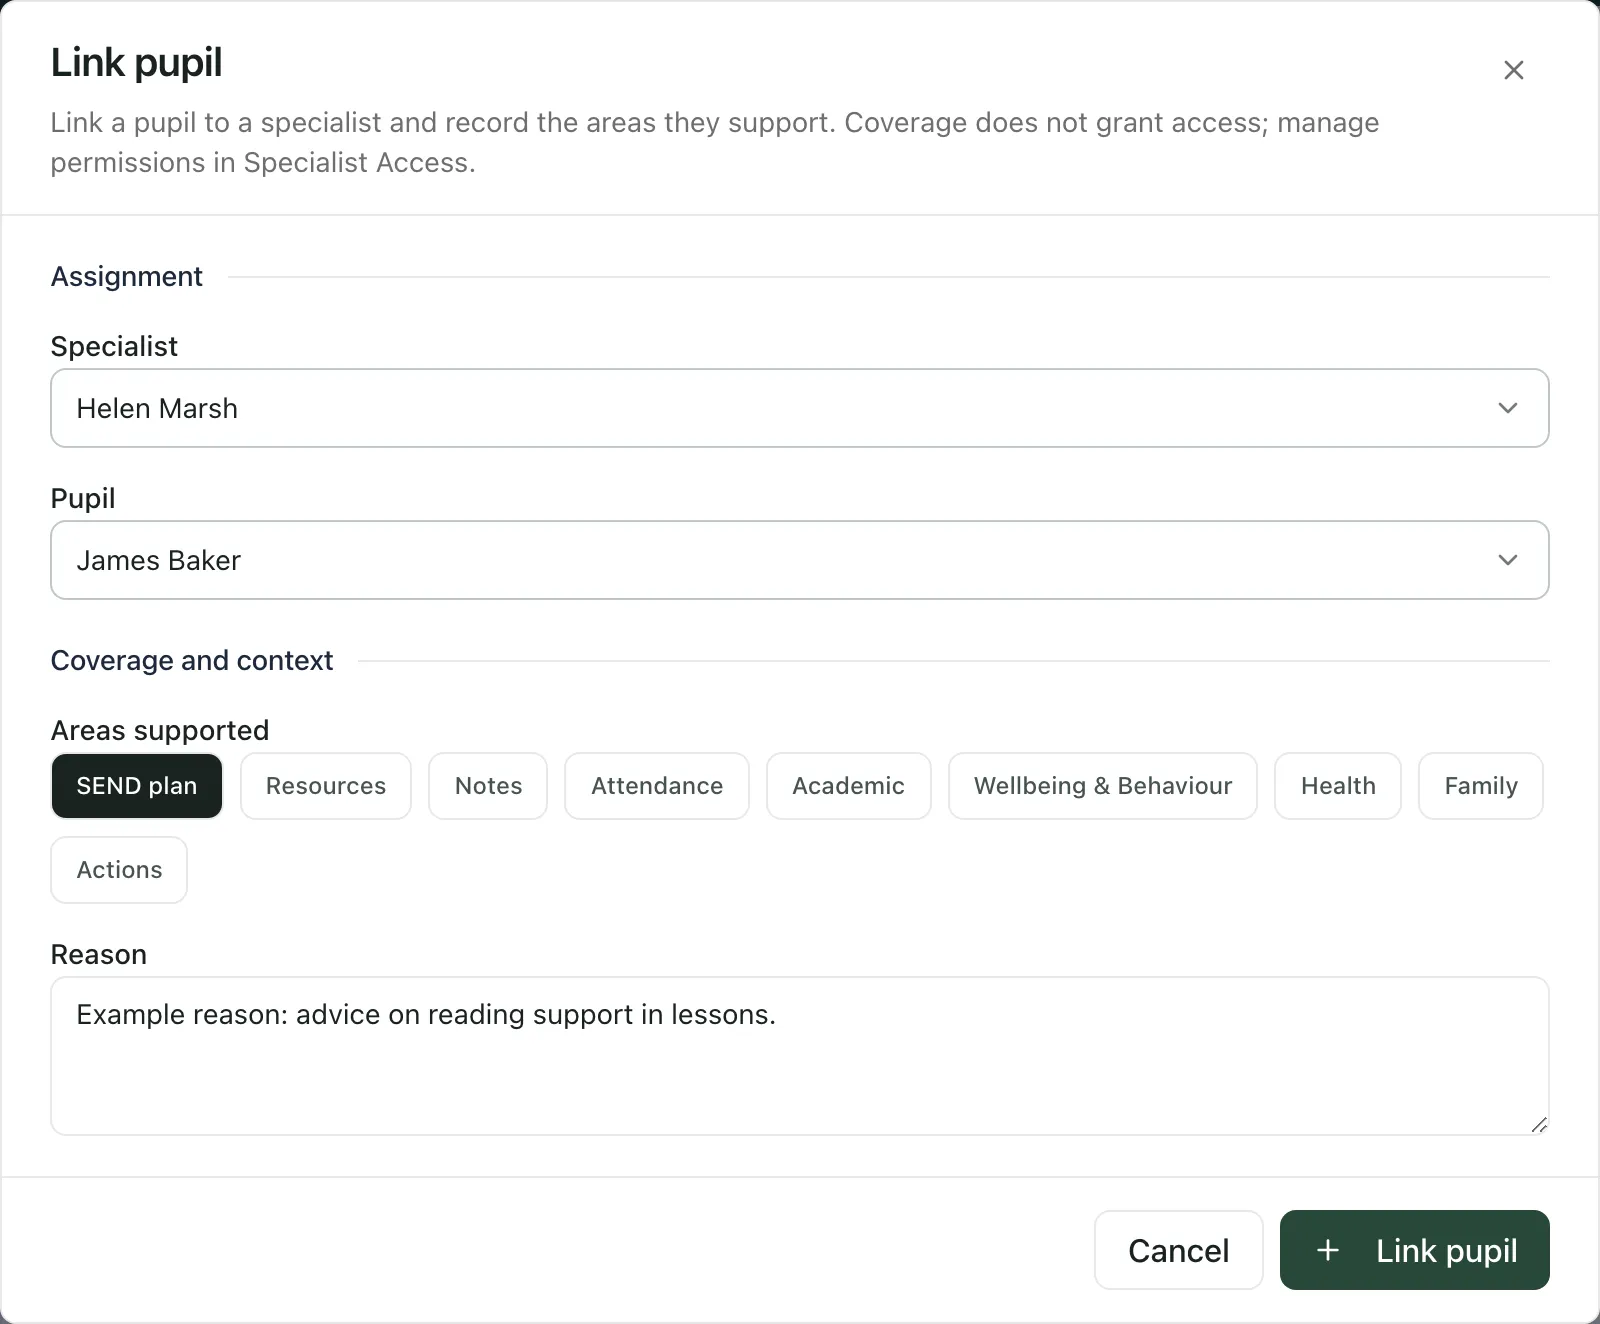Viewport: 1600px width, 1324px height.
Task: Click the Pupil field label
Action: click(x=83, y=498)
